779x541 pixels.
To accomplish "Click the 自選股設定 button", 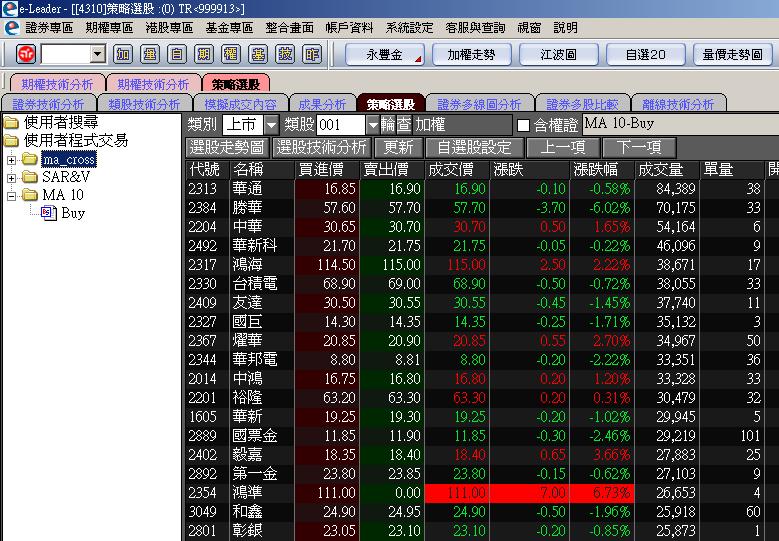I will [x=474, y=148].
